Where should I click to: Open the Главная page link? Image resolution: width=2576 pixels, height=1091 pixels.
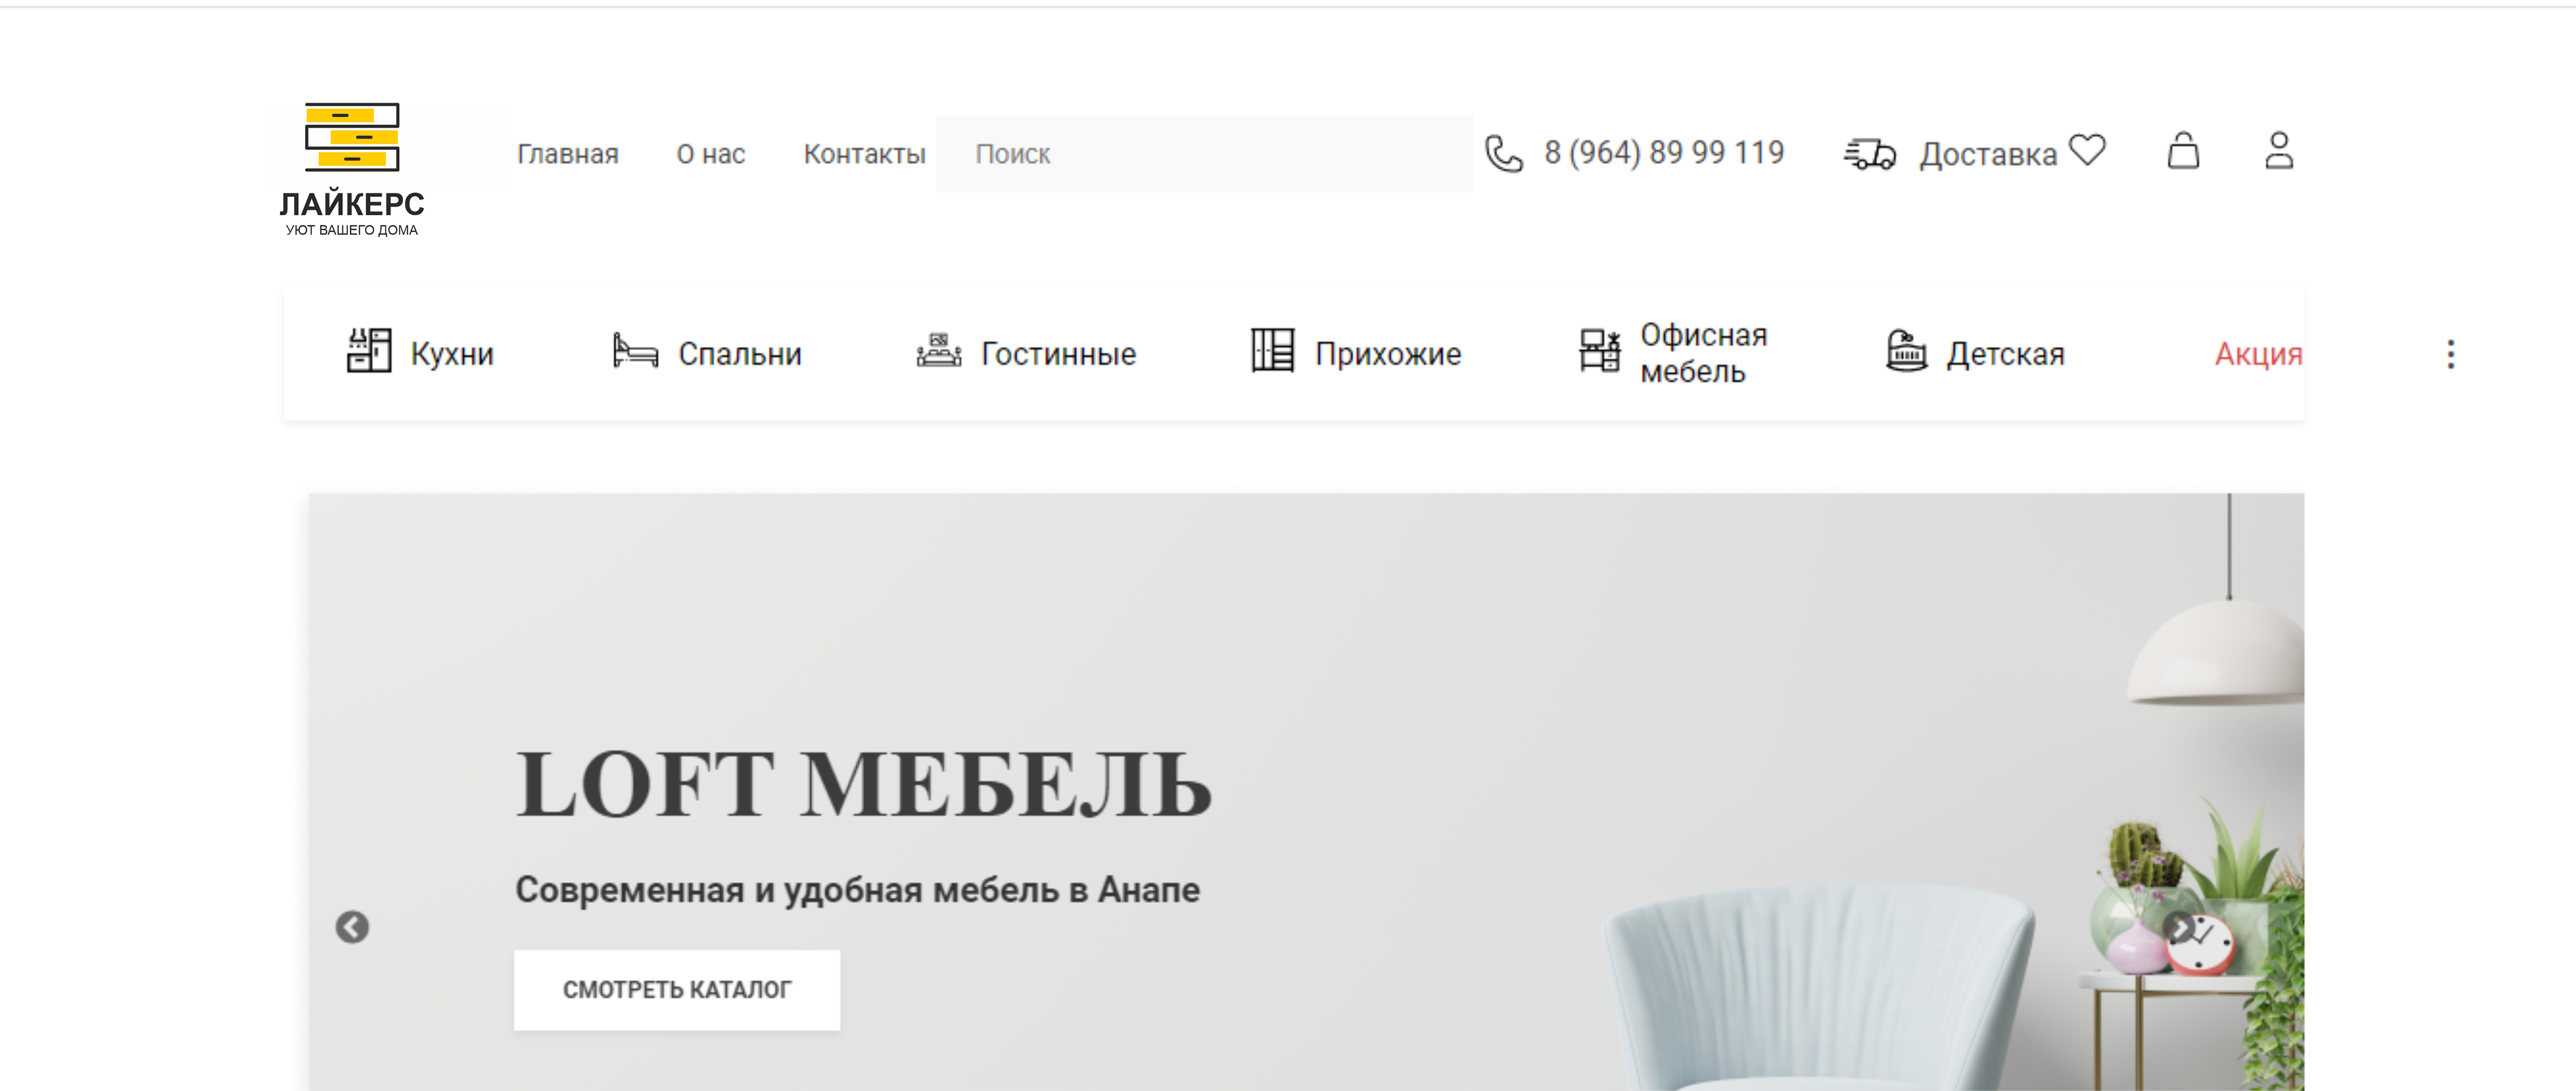click(x=567, y=154)
